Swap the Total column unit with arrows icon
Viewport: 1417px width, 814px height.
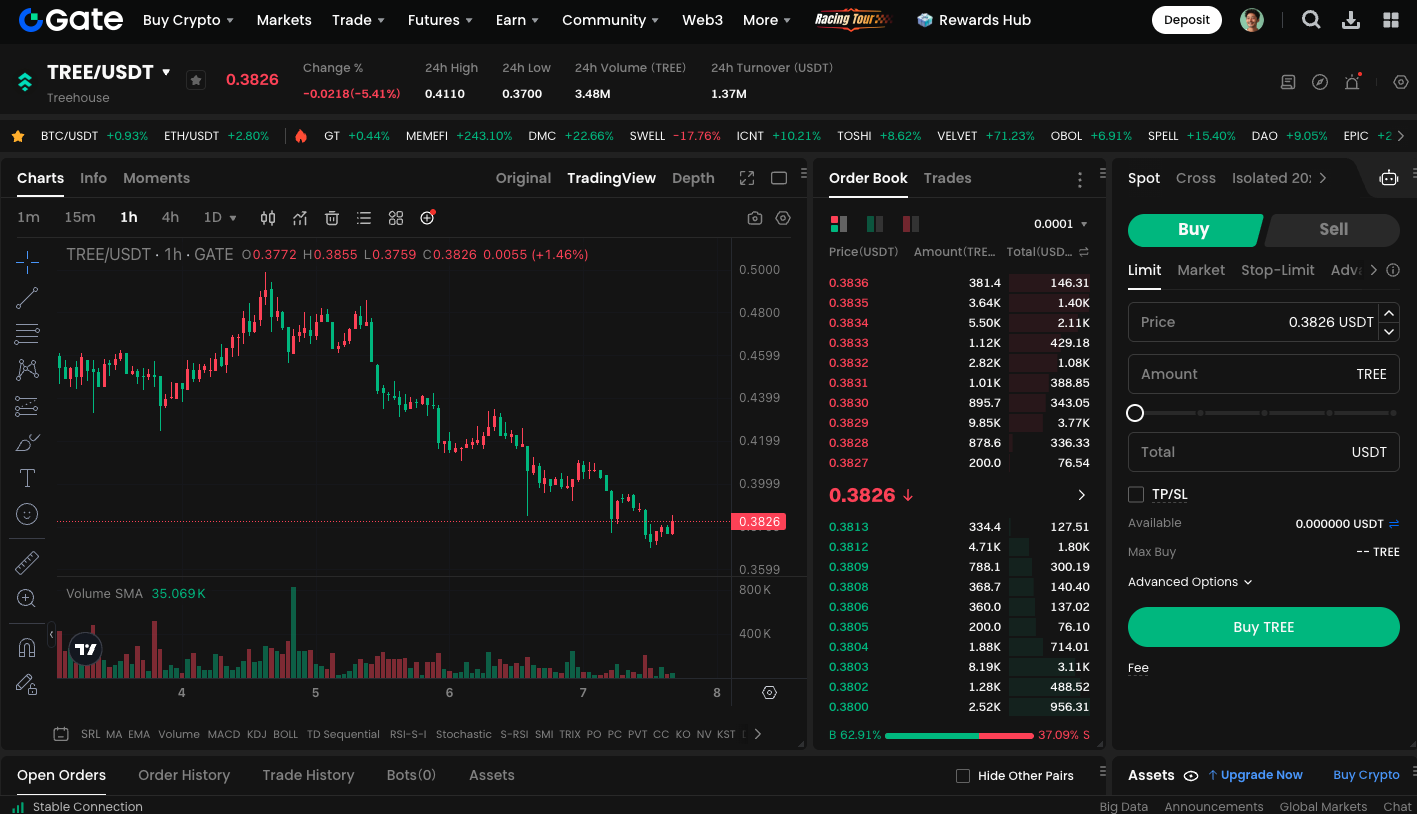click(1084, 252)
